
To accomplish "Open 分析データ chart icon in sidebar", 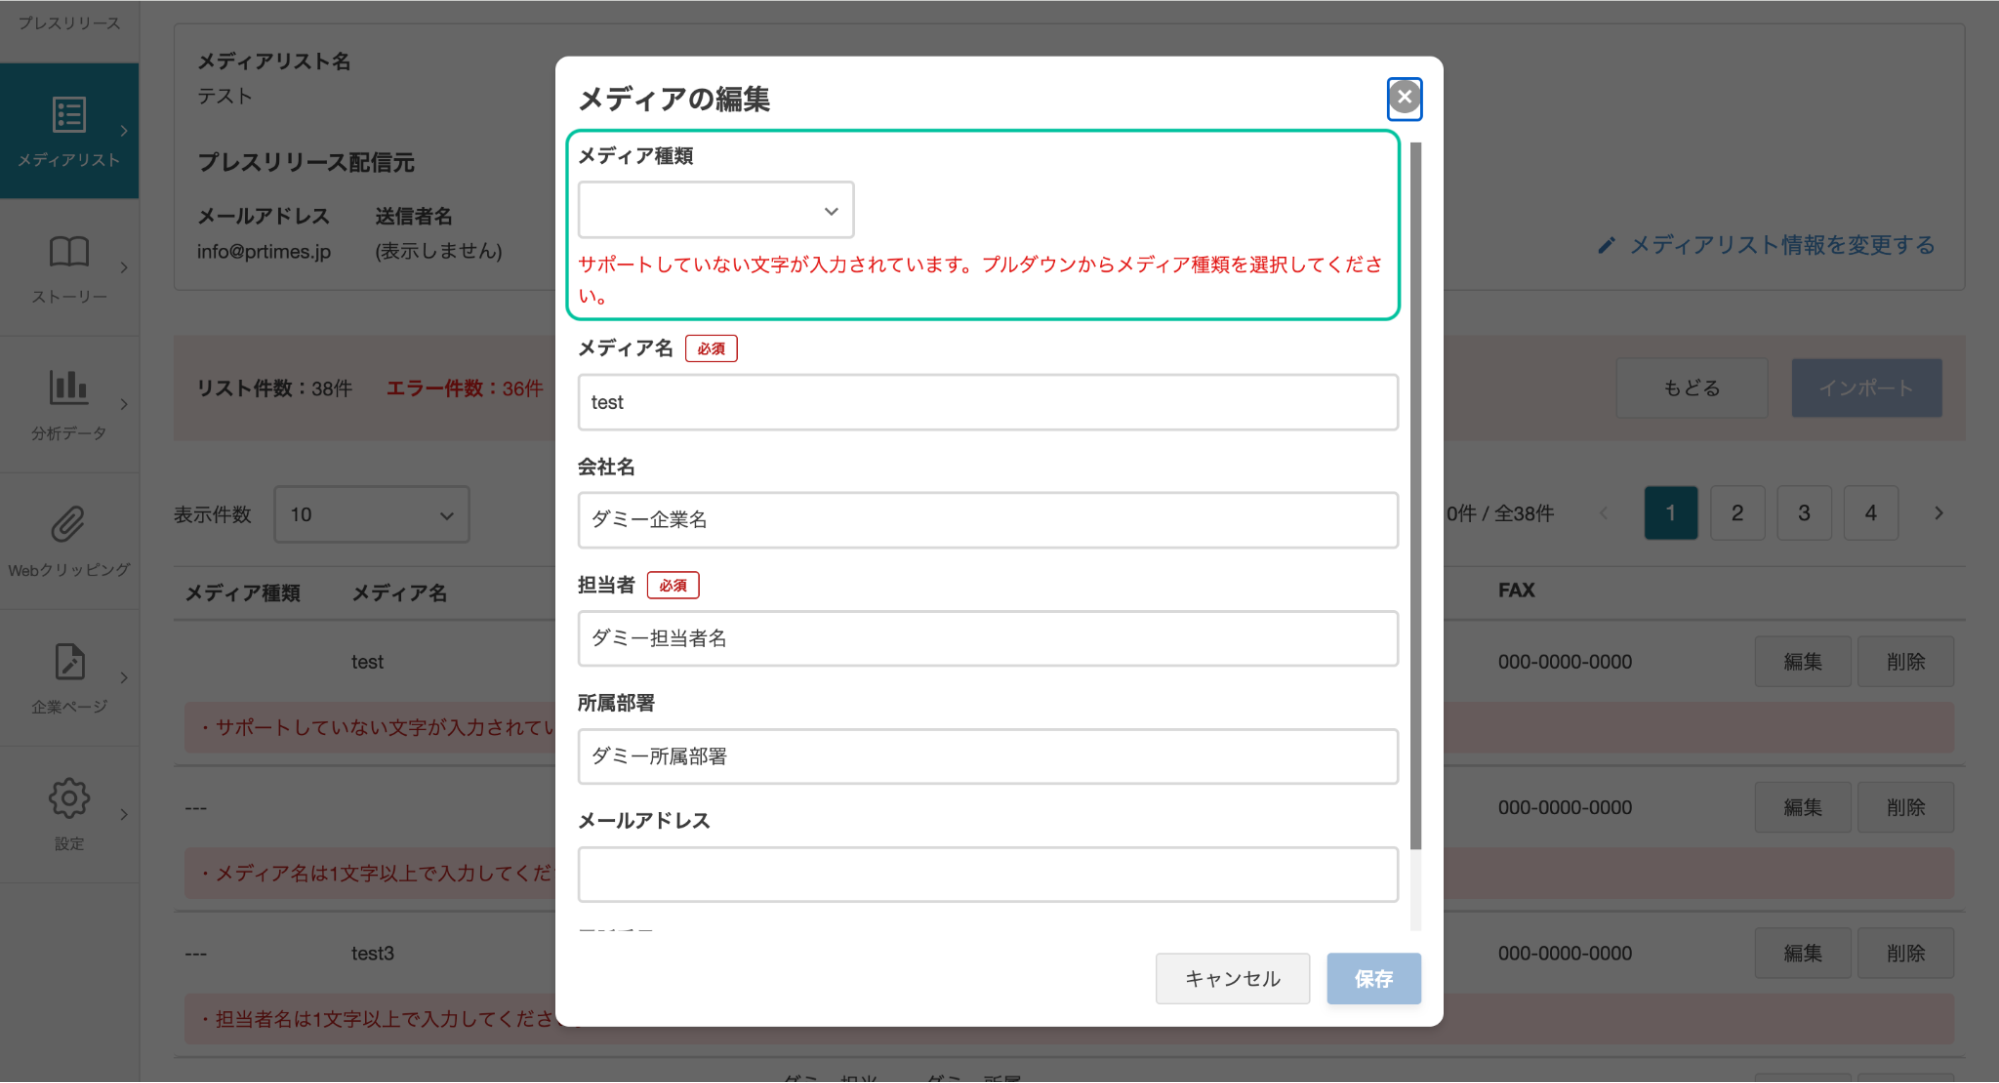I will click(x=69, y=387).
